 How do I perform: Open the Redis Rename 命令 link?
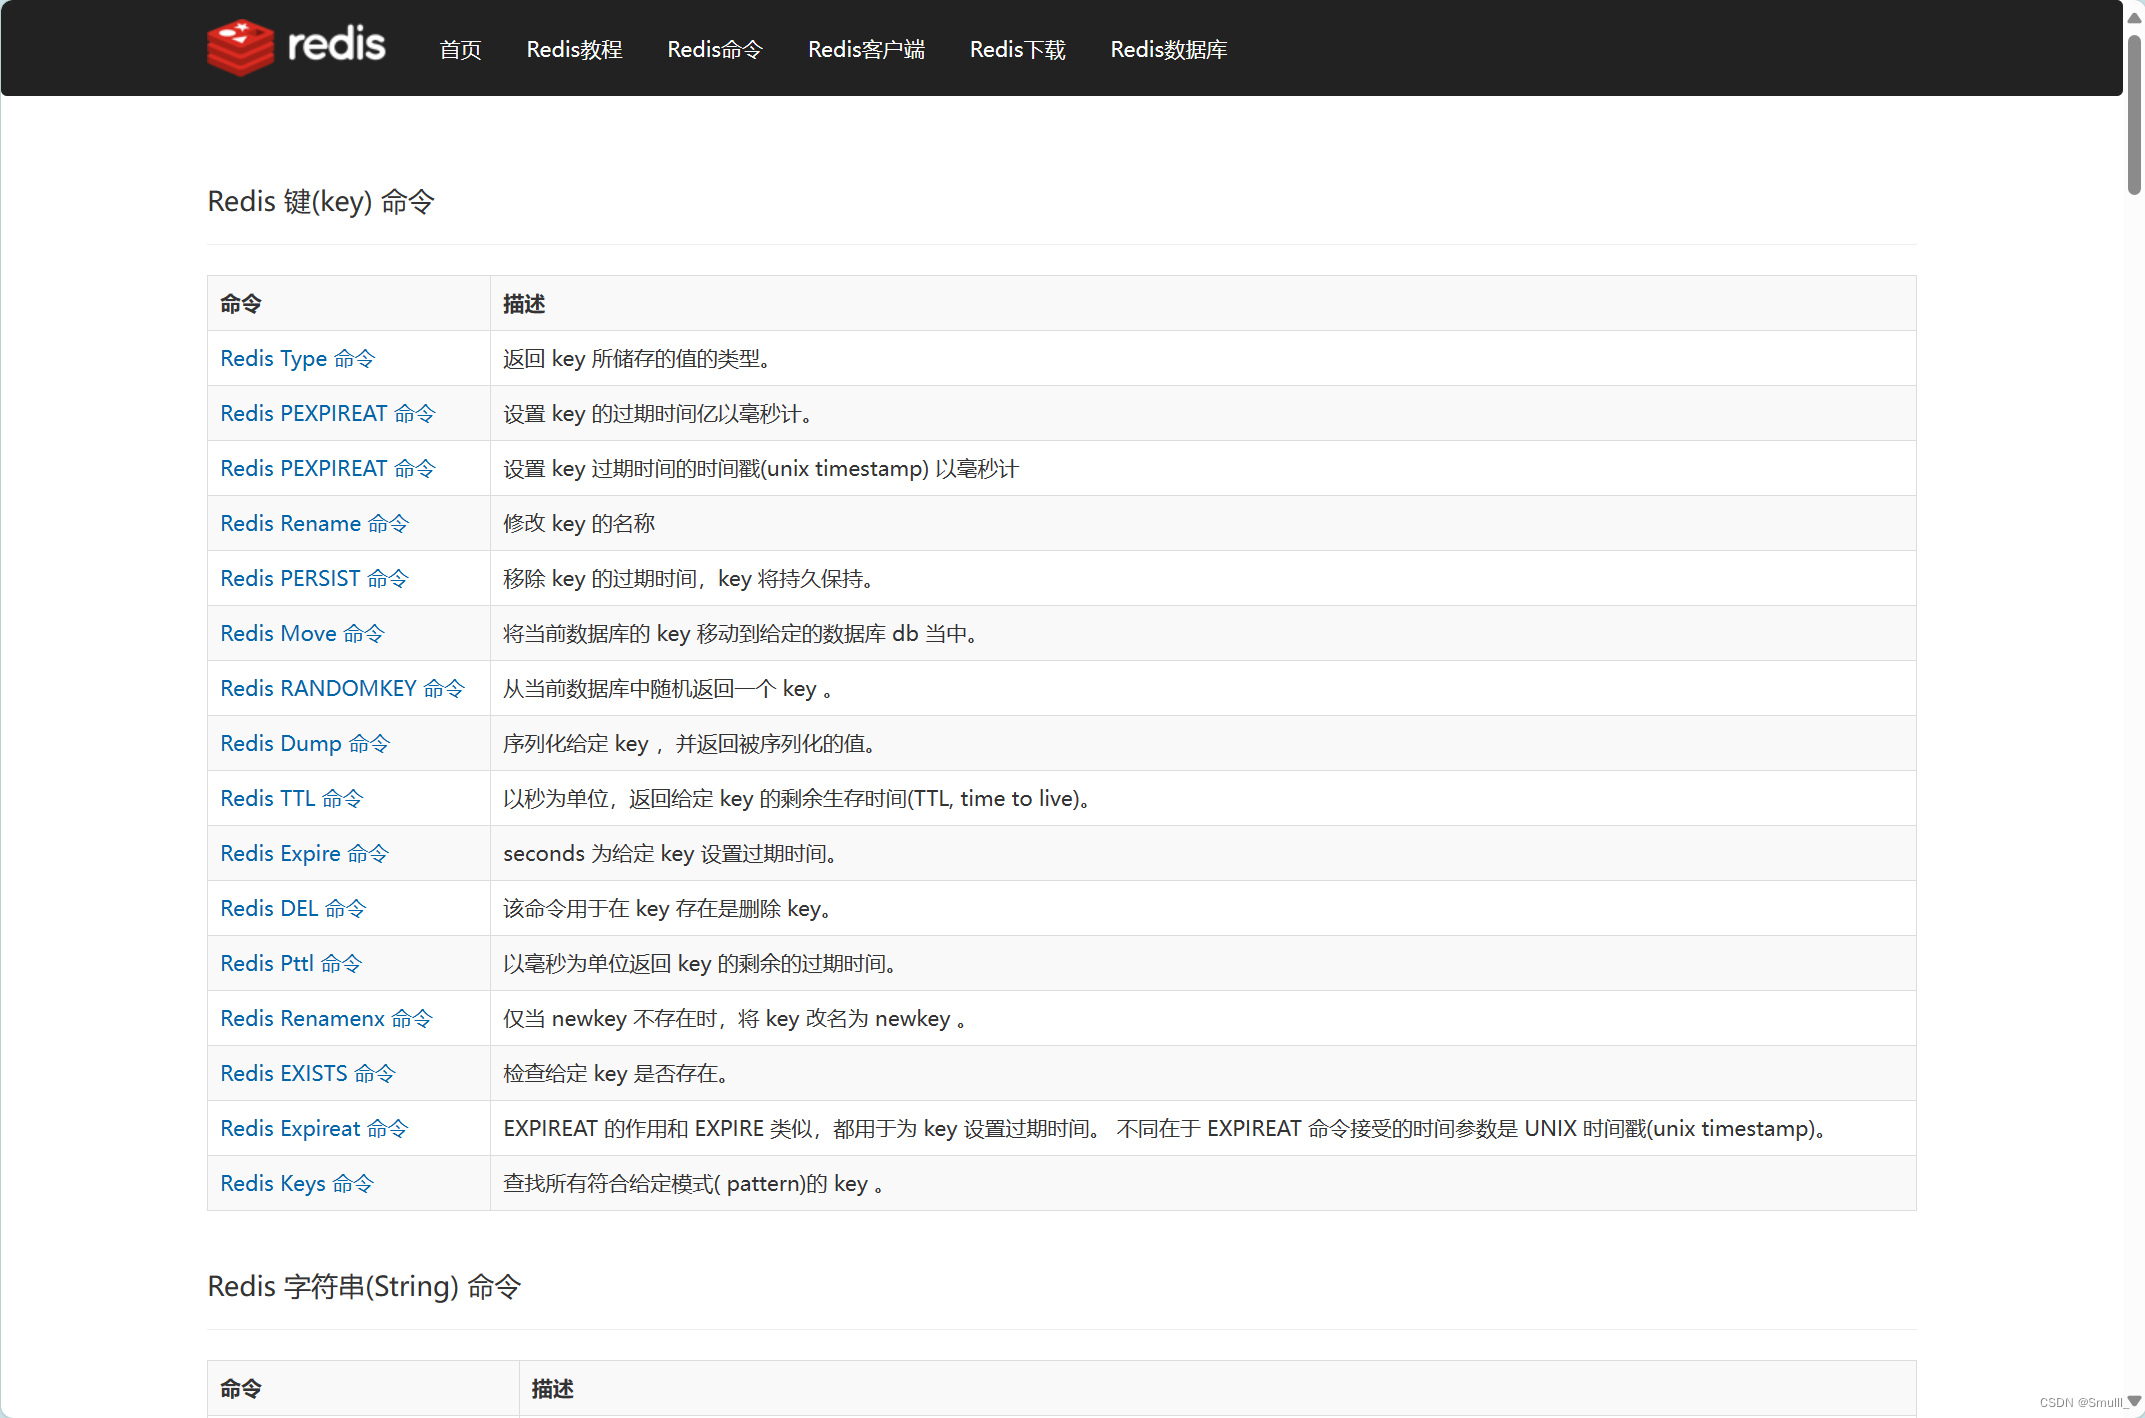(314, 523)
